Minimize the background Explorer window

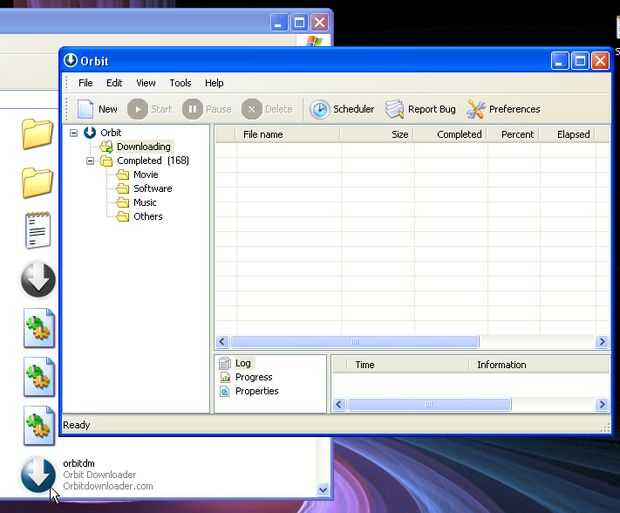278,23
